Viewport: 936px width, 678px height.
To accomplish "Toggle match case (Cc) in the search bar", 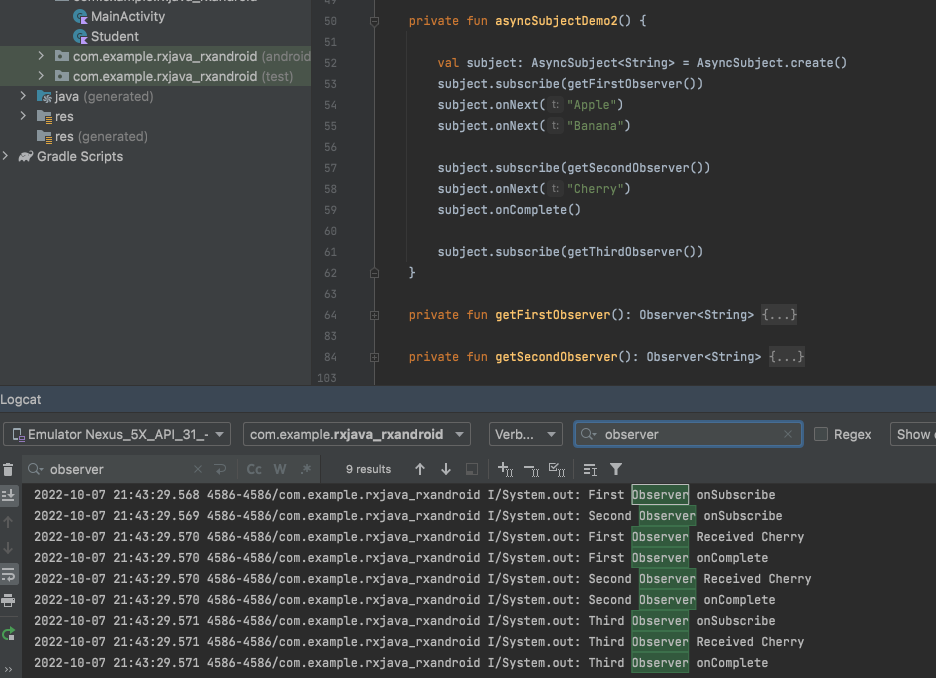I will 253,468.
